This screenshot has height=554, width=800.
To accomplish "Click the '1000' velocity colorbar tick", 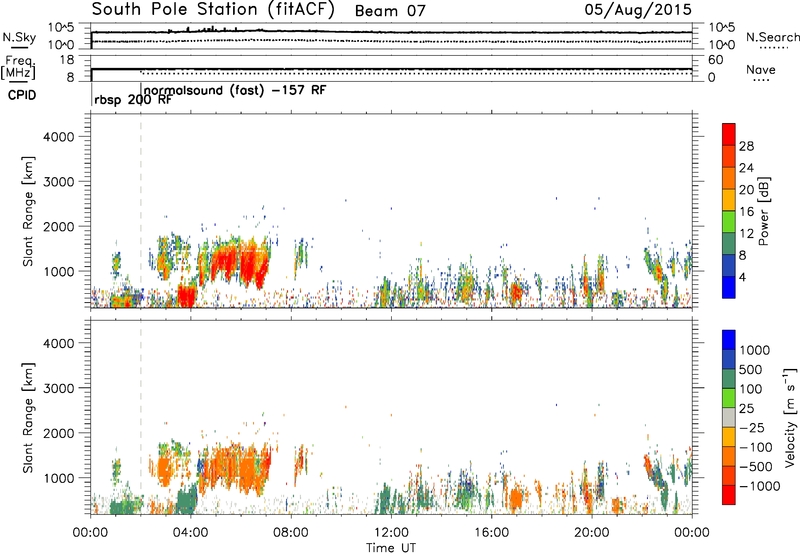I will pyautogui.click(x=755, y=350).
